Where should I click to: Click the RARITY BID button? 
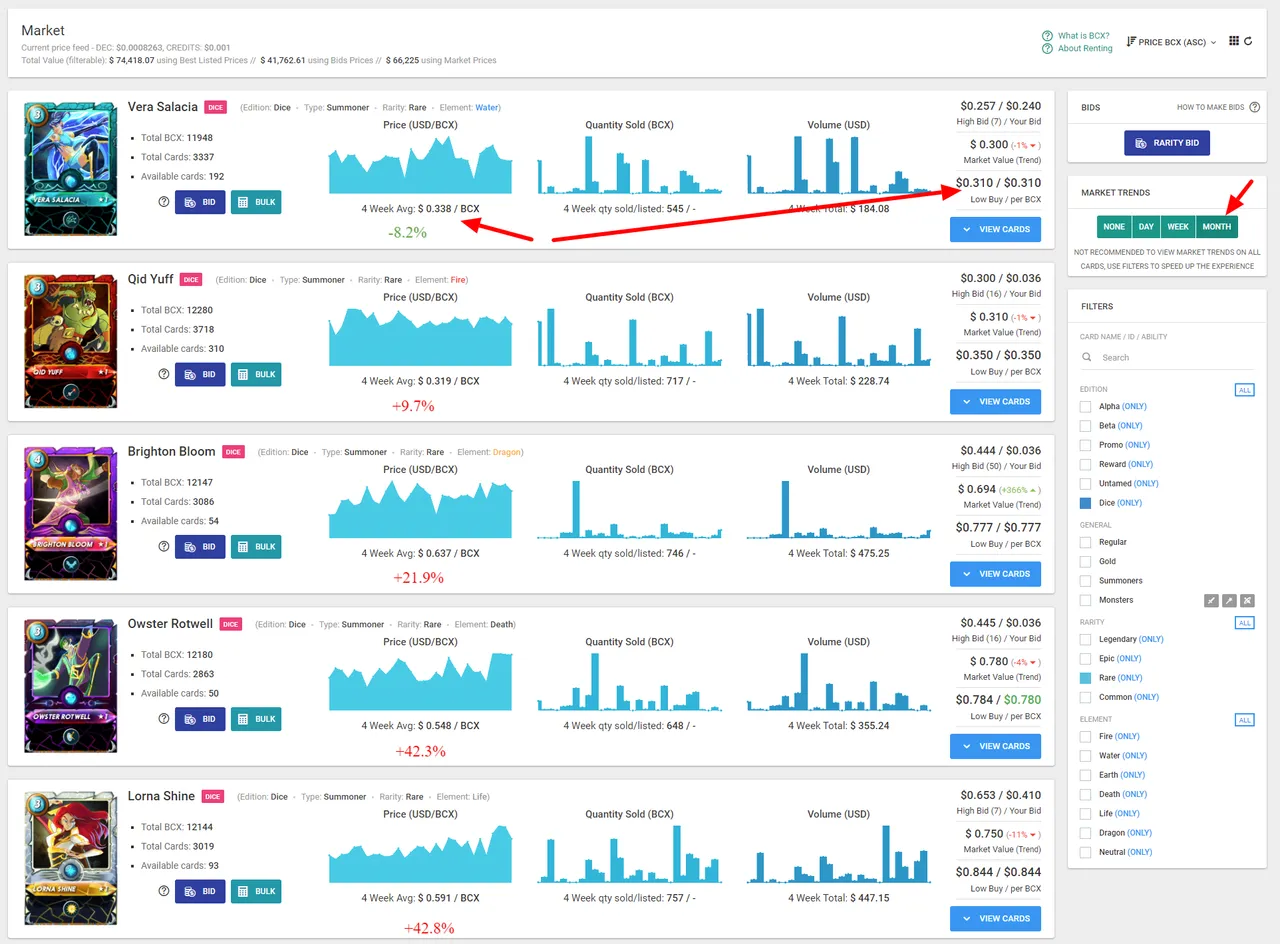pyautogui.click(x=1167, y=143)
